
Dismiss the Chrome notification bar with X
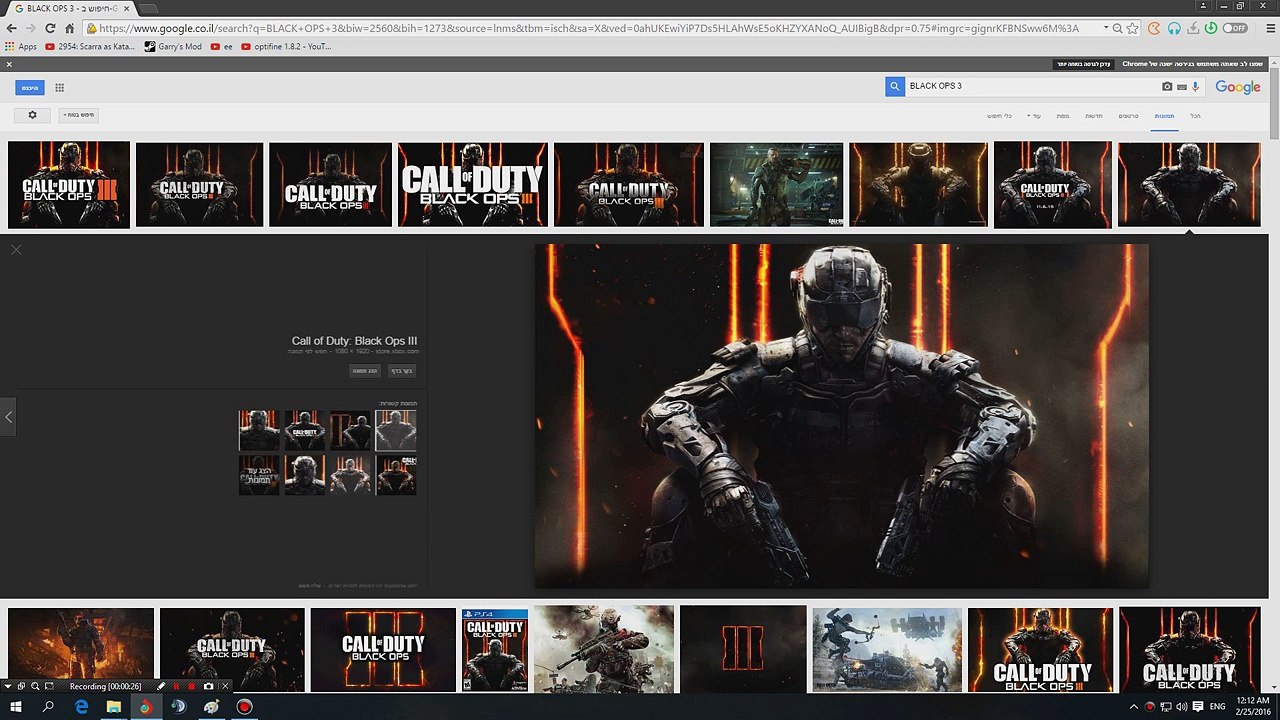pos(9,64)
